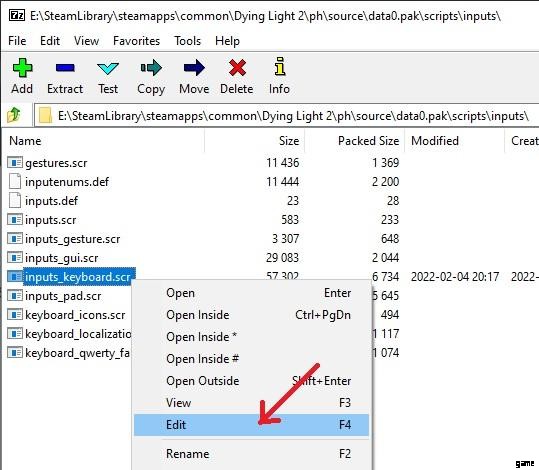Screen dimensions: 539x470
Task: Open the Info toolbar icon
Action: click(x=280, y=66)
